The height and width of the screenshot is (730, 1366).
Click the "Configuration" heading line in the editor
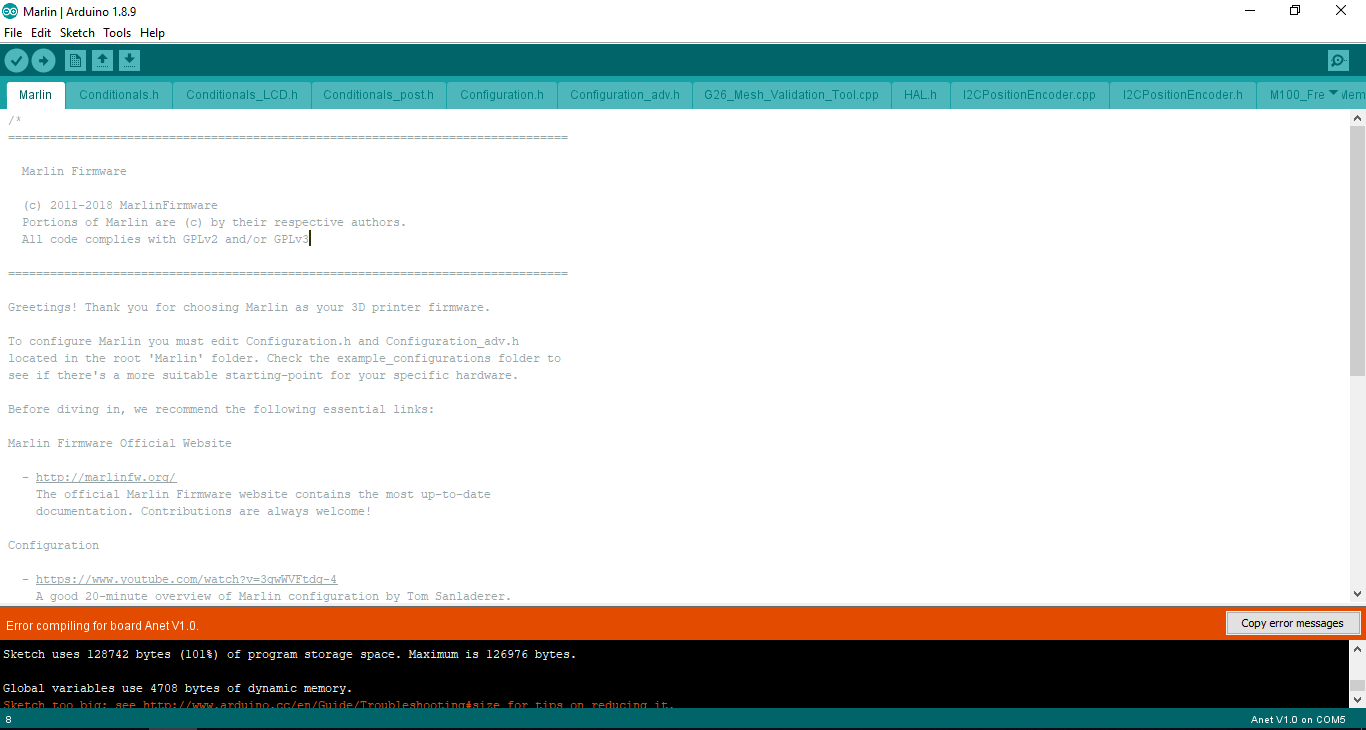coord(54,545)
